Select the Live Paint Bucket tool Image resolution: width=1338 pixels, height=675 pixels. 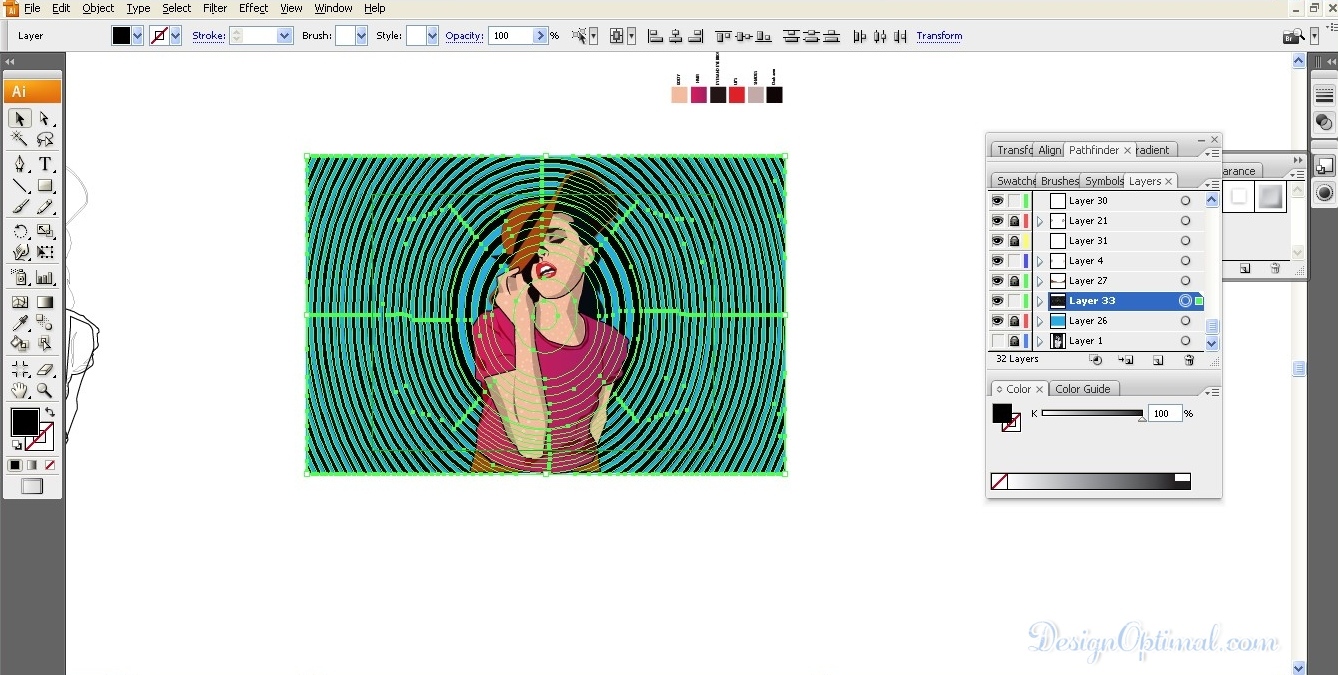coord(19,344)
